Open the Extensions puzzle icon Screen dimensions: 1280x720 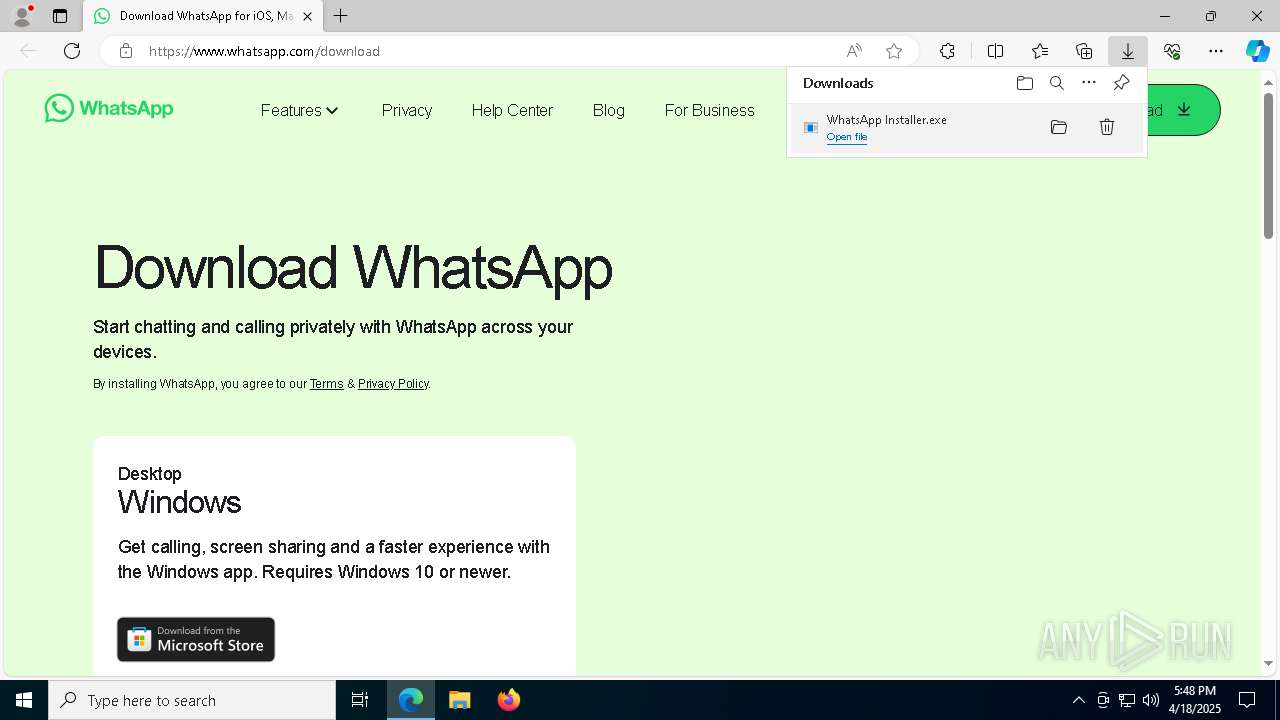(947, 51)
